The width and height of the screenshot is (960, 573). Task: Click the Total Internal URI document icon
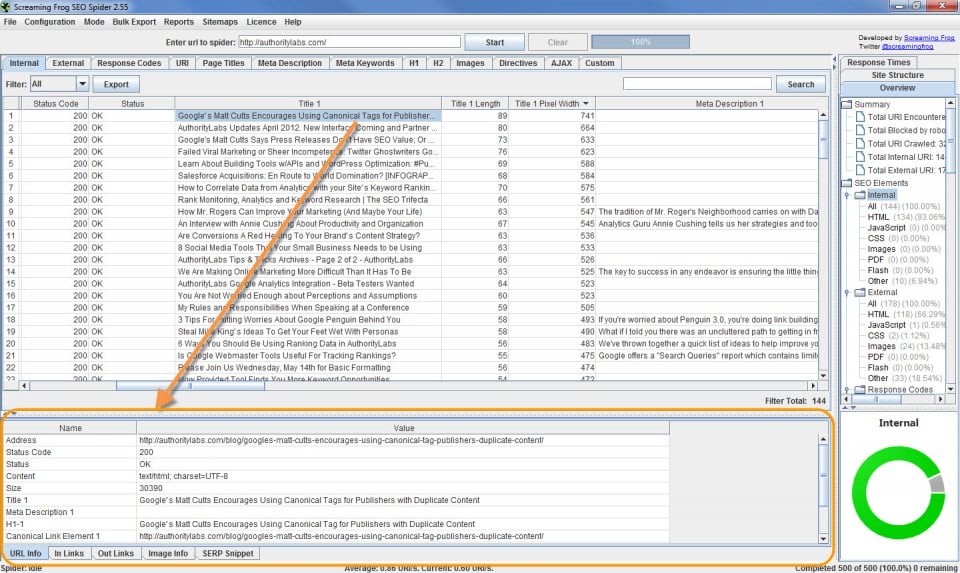(860, 157)
